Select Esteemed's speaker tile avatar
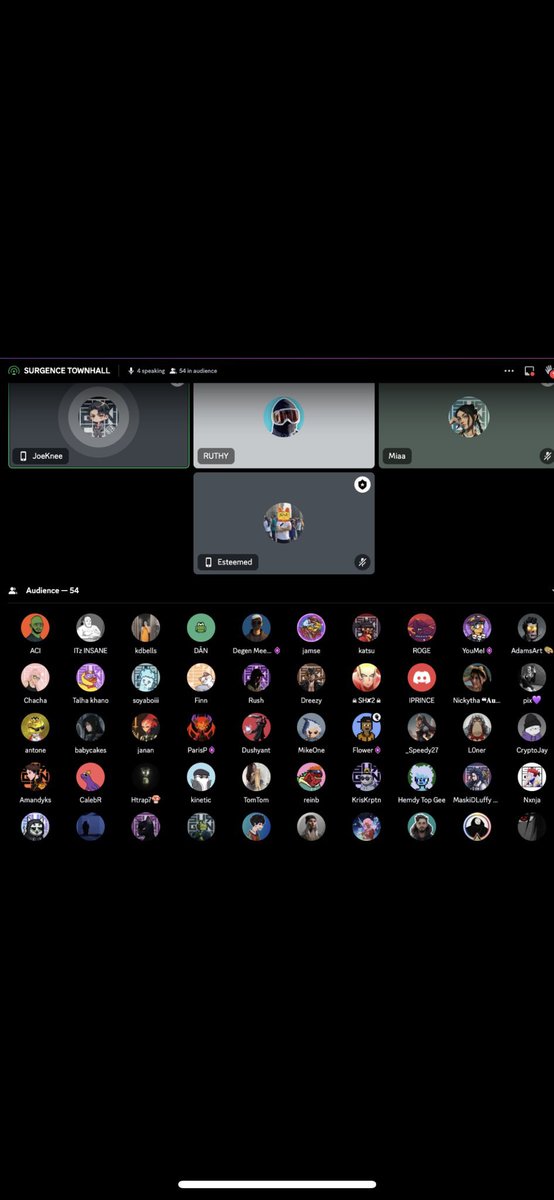The width and height of the screenshot is (554, 1200). 283,523
